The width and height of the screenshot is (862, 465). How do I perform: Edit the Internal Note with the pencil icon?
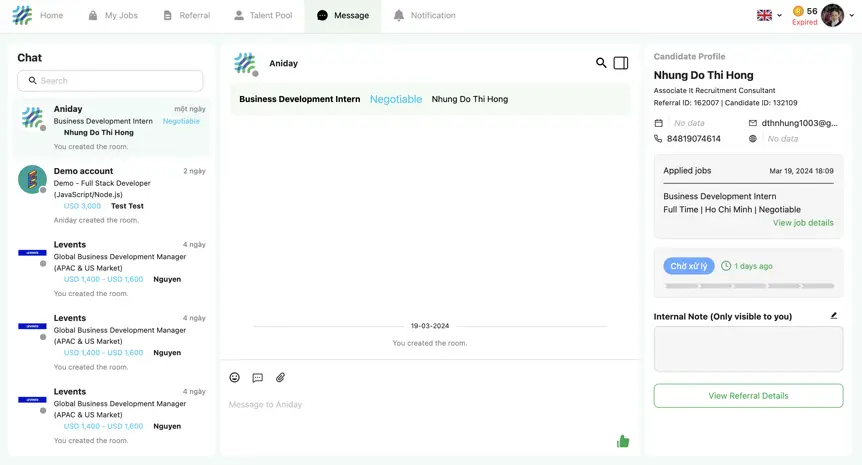click(833, 315)
